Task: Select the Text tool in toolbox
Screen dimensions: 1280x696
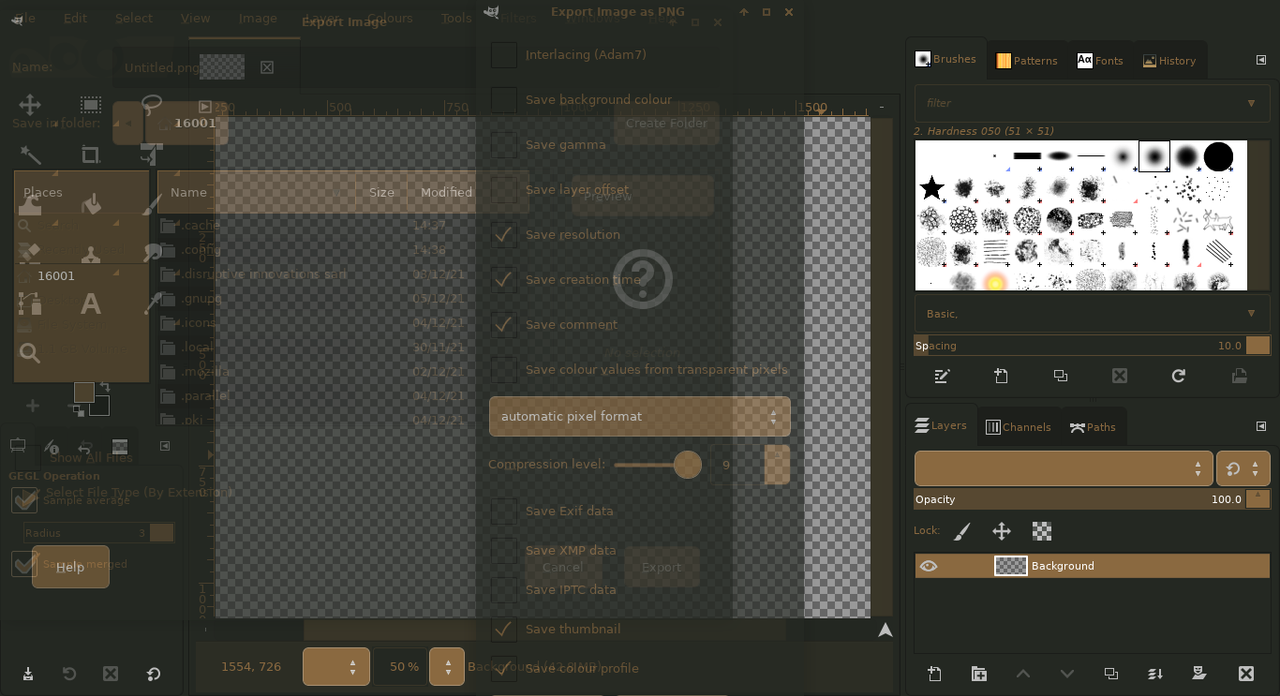Action: pos(90,304)
